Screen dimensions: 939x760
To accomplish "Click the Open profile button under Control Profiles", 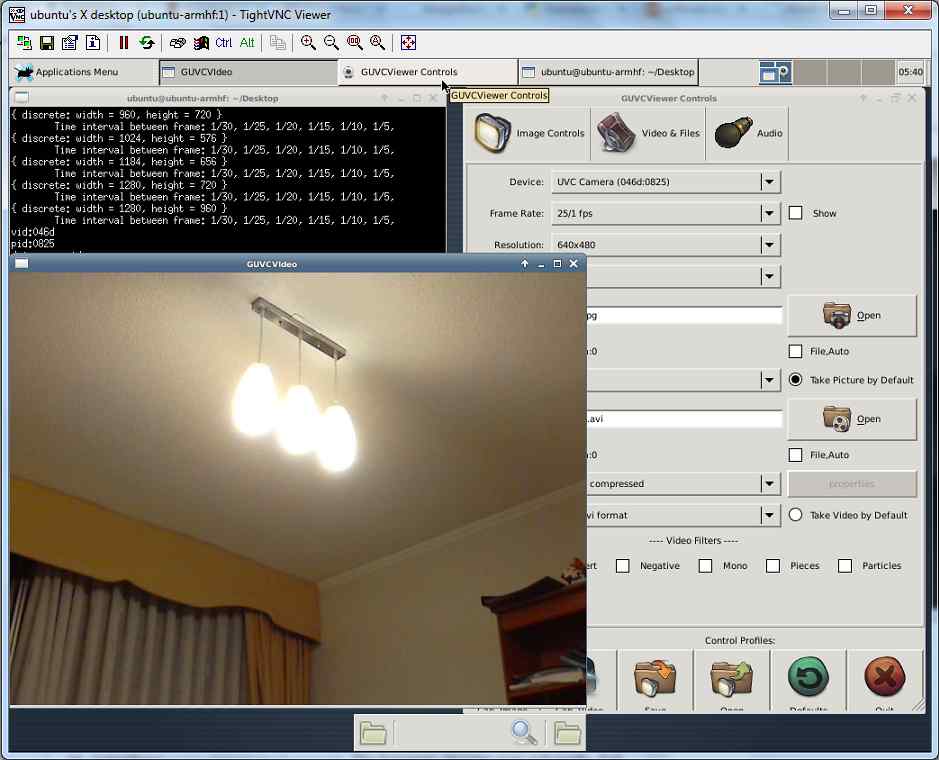I will click(x=731, y=681).
